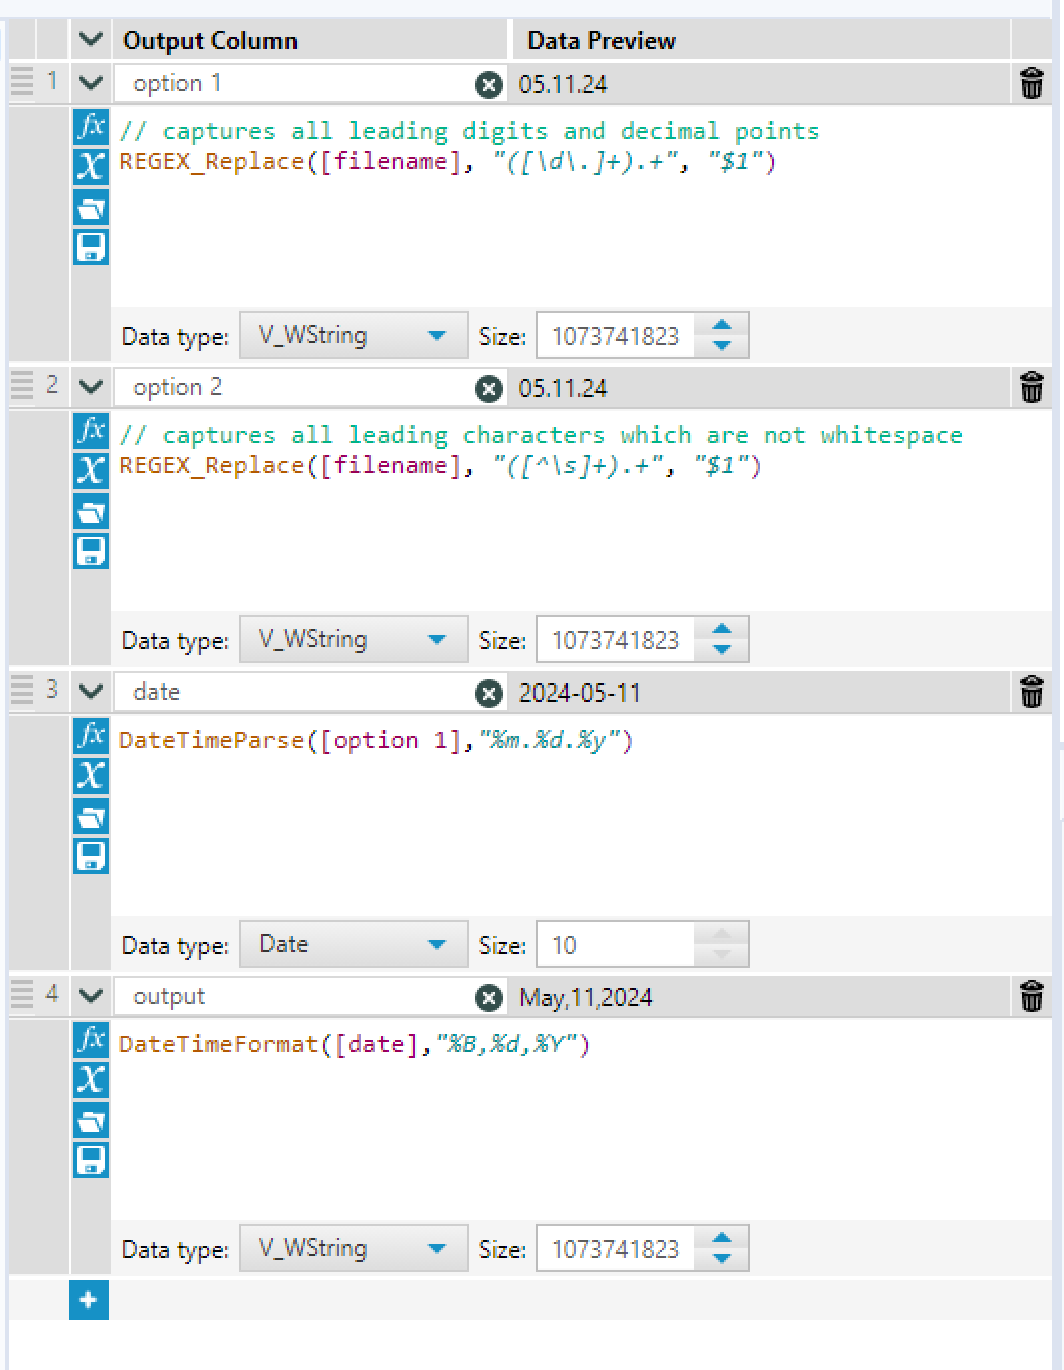The height and width of the screenshot is (1370, 1064).
Task: Collapse all expressions using header chevron
Action: tap(91, 40)
